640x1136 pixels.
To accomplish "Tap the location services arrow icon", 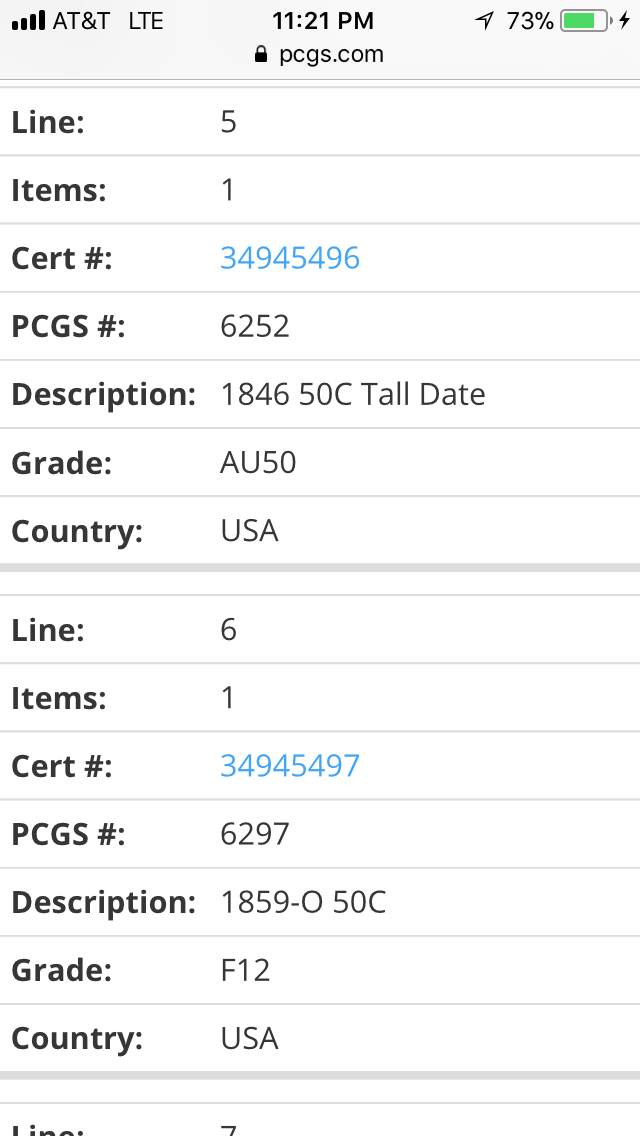I will point(484,21).
